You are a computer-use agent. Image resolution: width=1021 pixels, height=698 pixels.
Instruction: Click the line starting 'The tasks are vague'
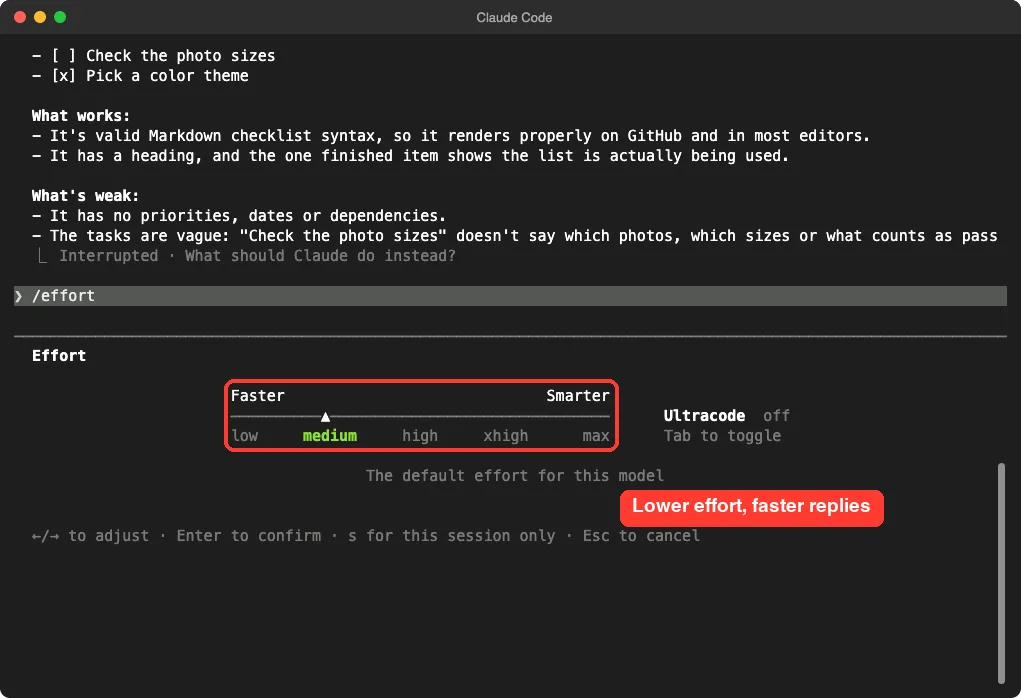514,236
